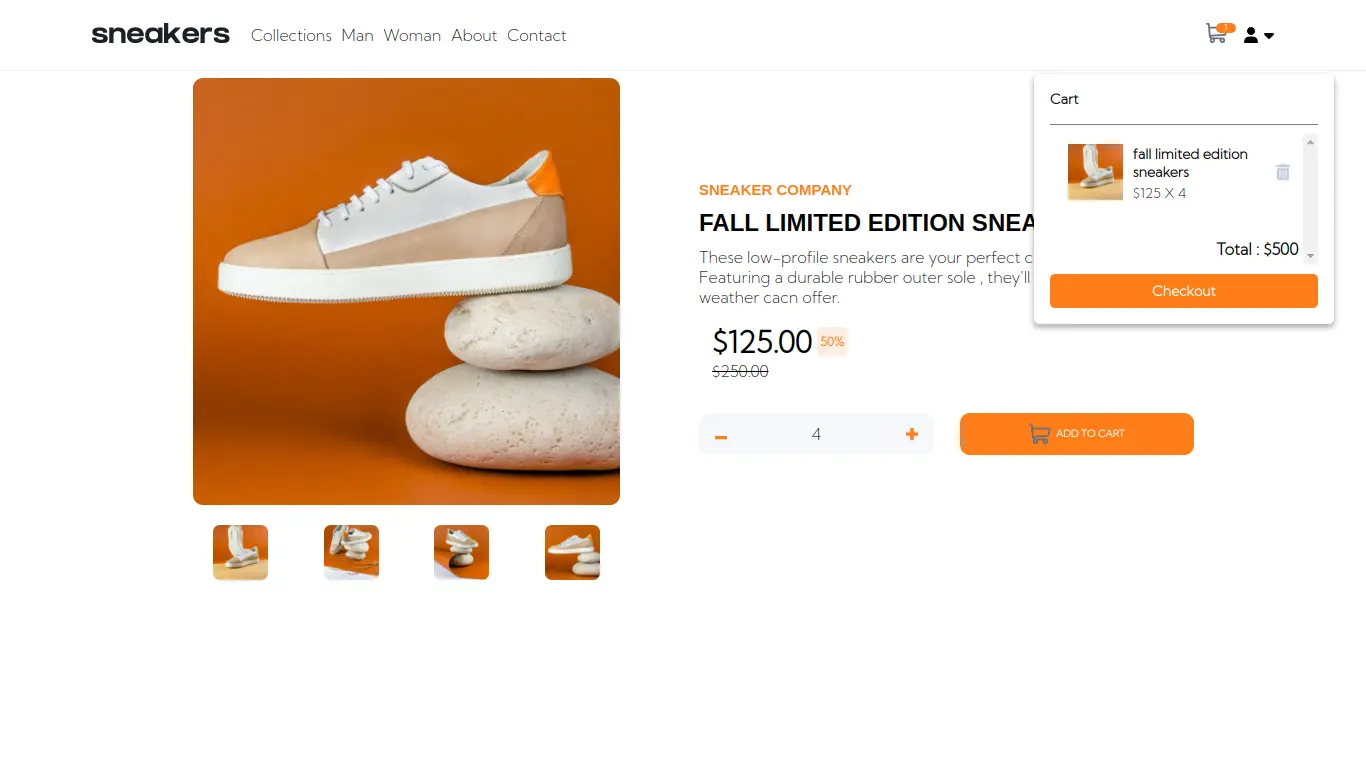The image size is (1366, 768).
Task: Click the sneakers brand logo
Action: tap(160, 35)
